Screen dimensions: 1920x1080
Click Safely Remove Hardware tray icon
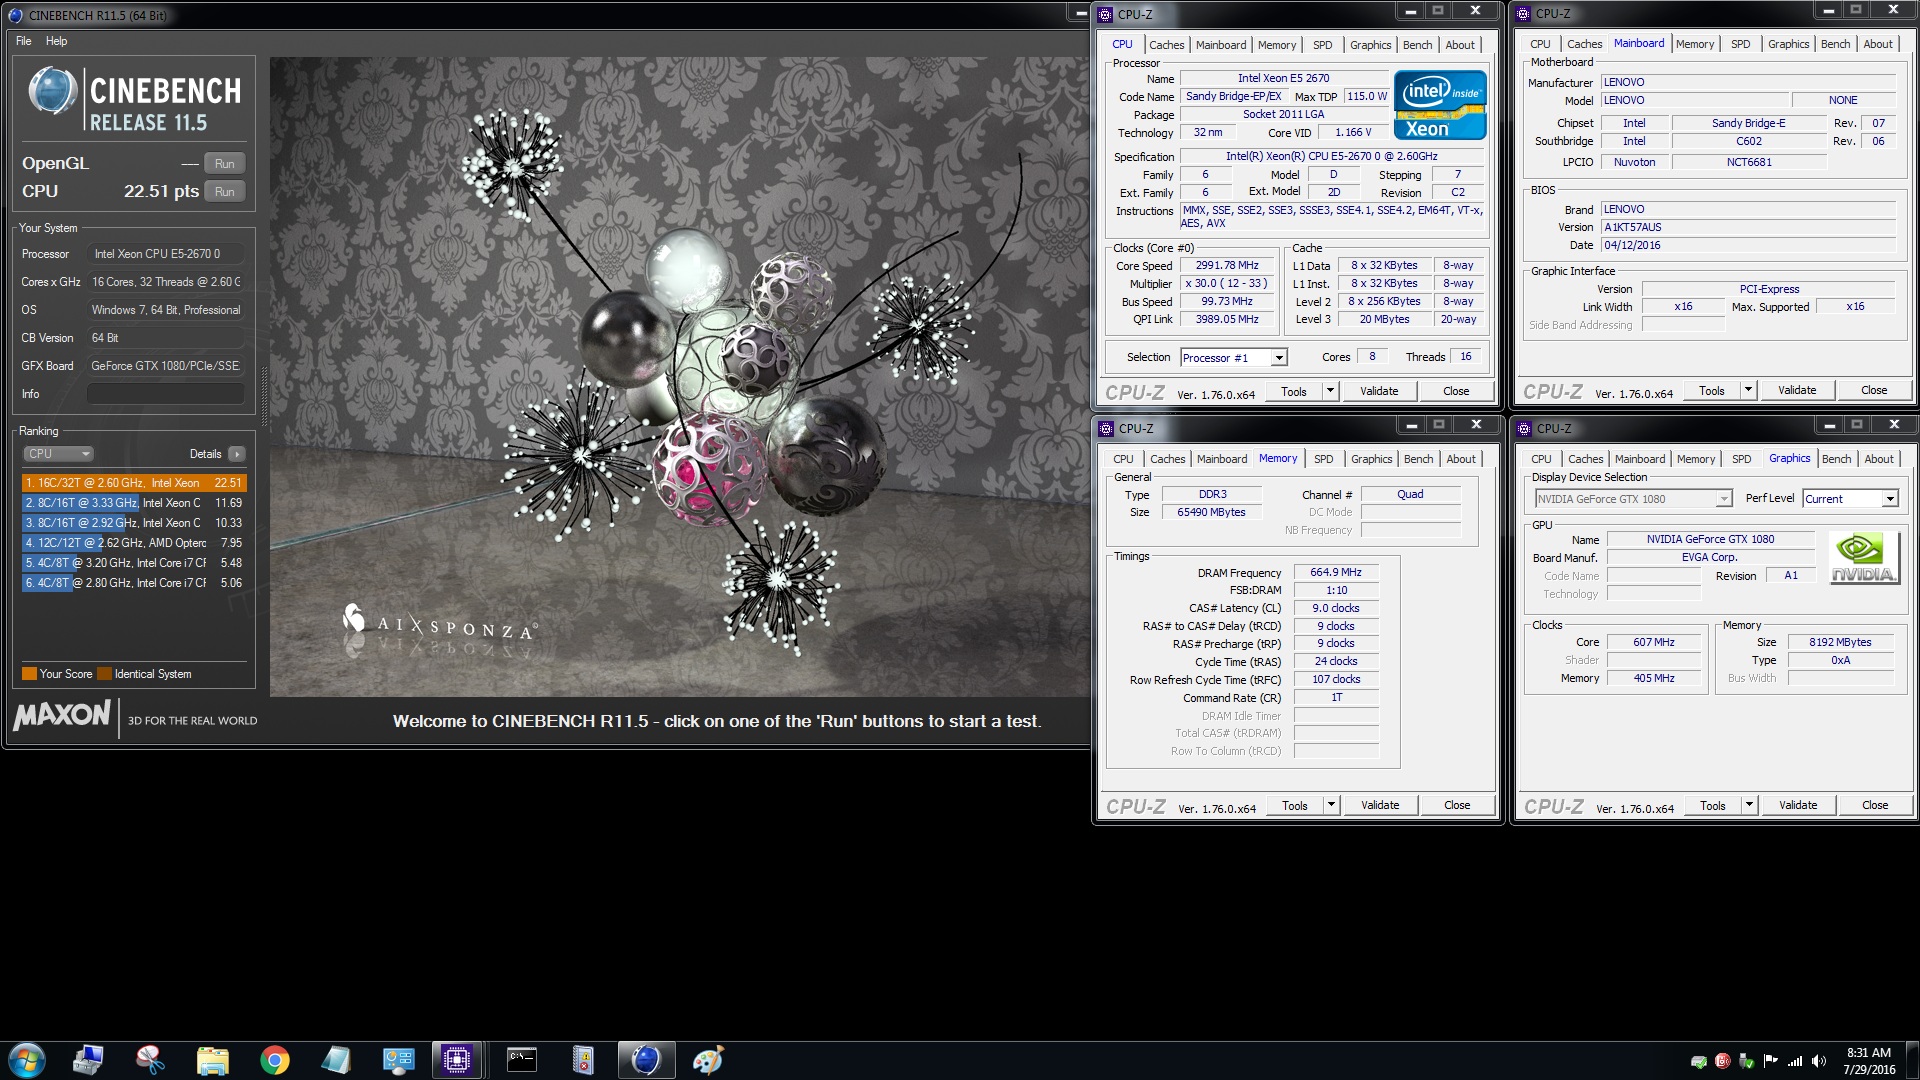[1747, 1061]
